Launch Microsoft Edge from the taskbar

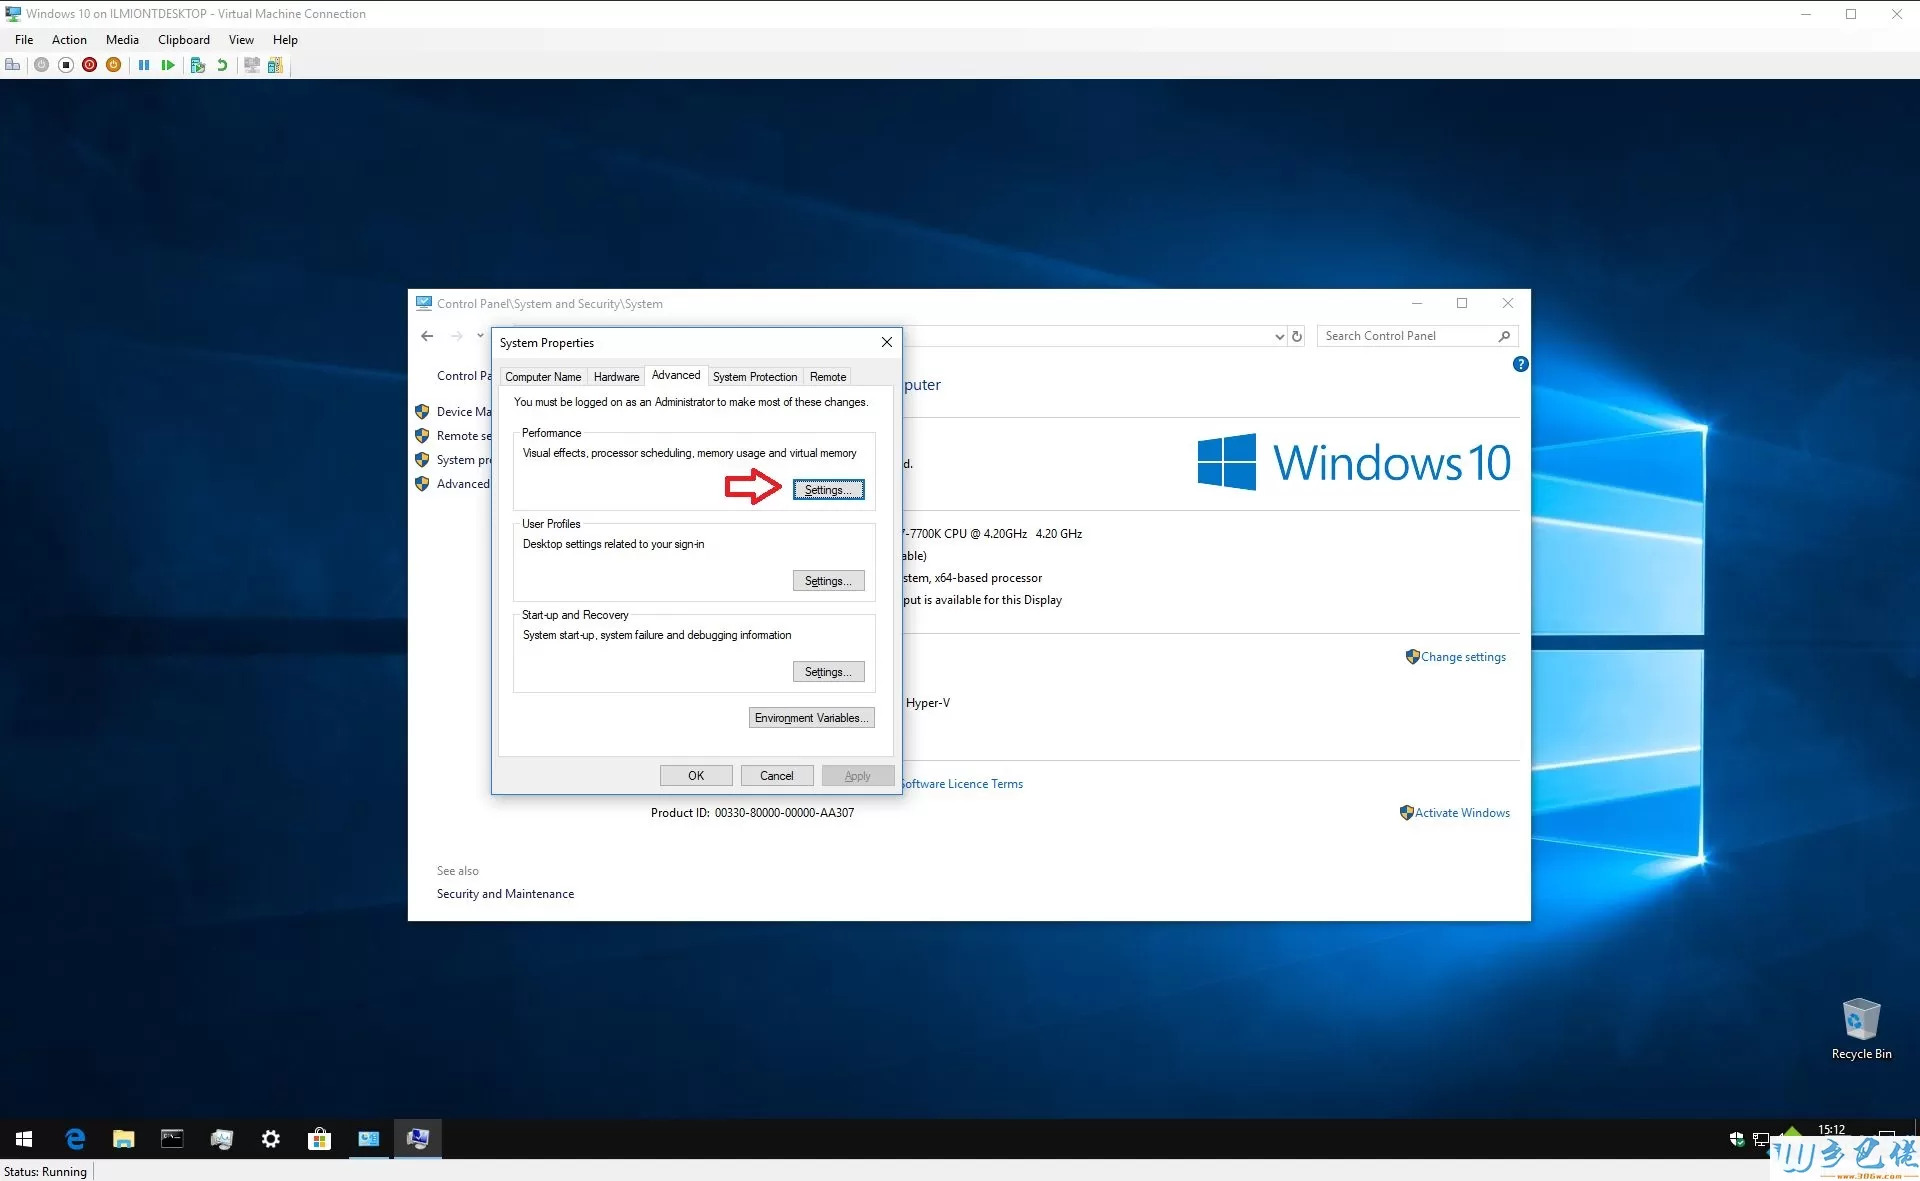[x=75, y=1138]
